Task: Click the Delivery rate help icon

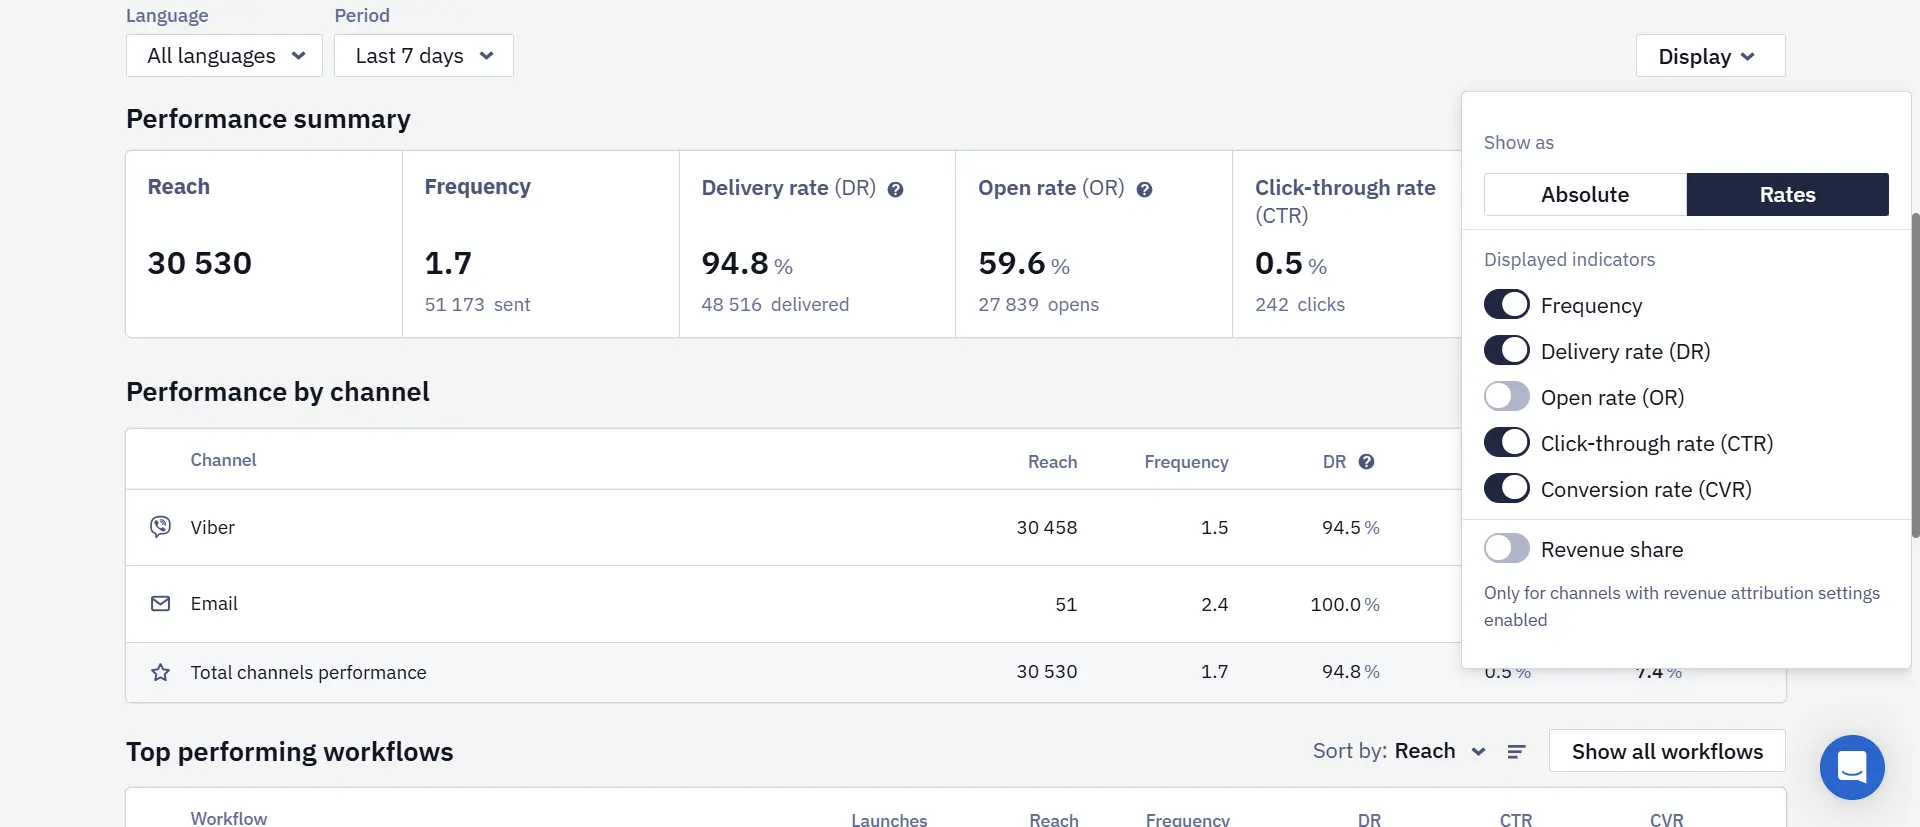Action: [895, 190]
